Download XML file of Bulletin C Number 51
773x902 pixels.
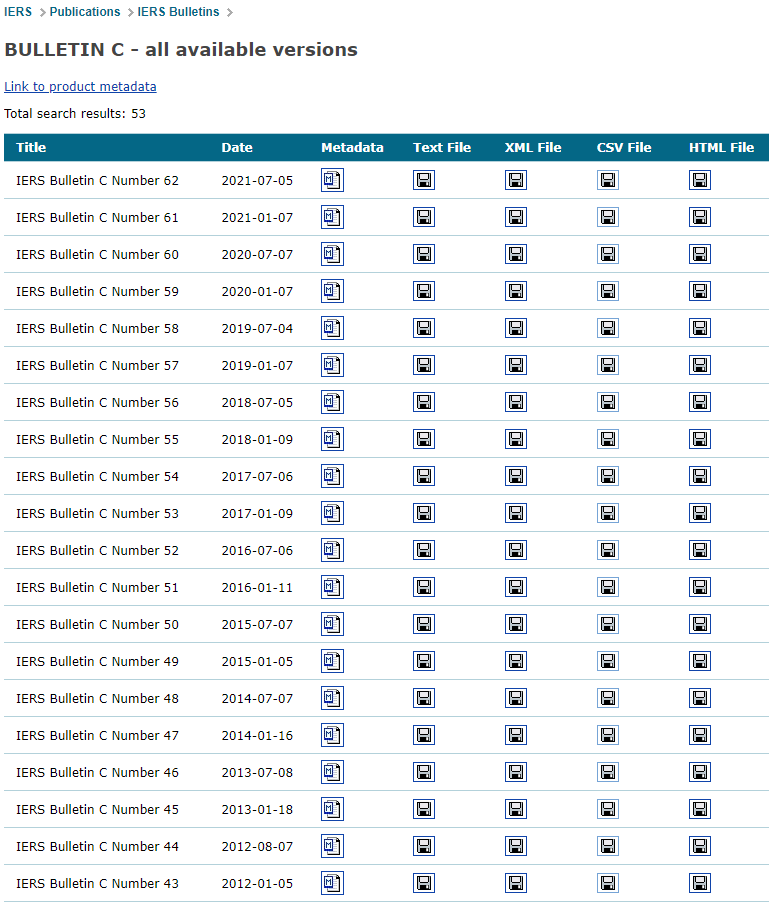[516, 587]
